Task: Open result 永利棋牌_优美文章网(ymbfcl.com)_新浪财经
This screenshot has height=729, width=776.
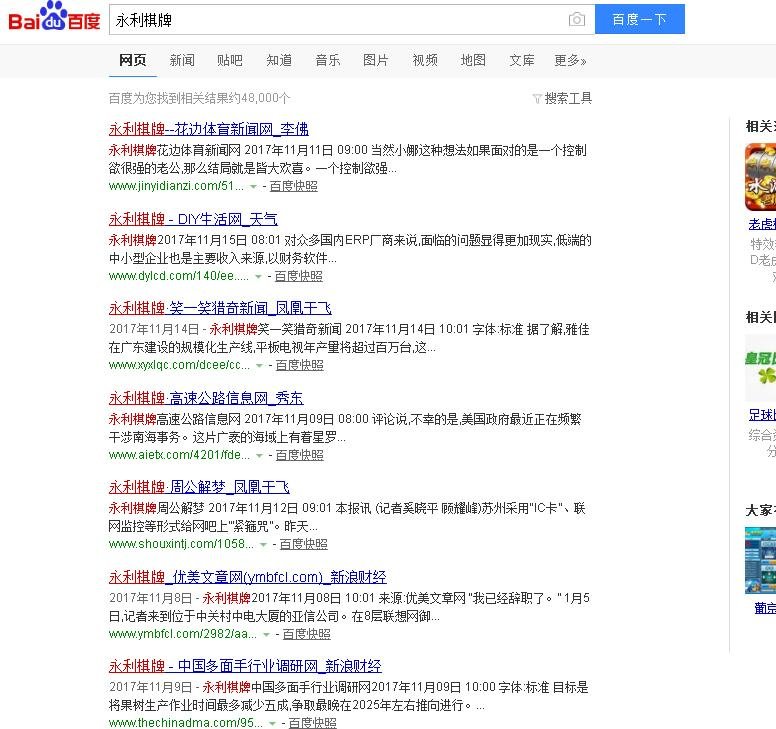Action: tap(247, 577)
